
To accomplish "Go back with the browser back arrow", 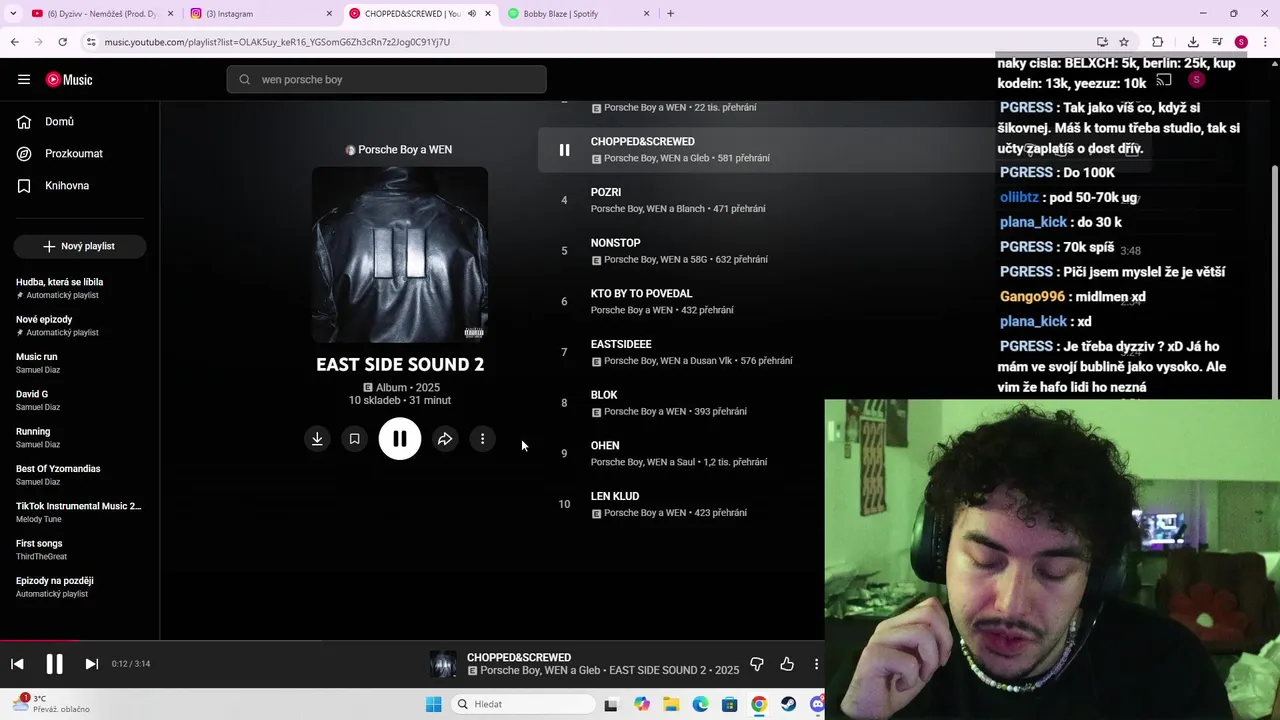I will (x=15, y=42).
